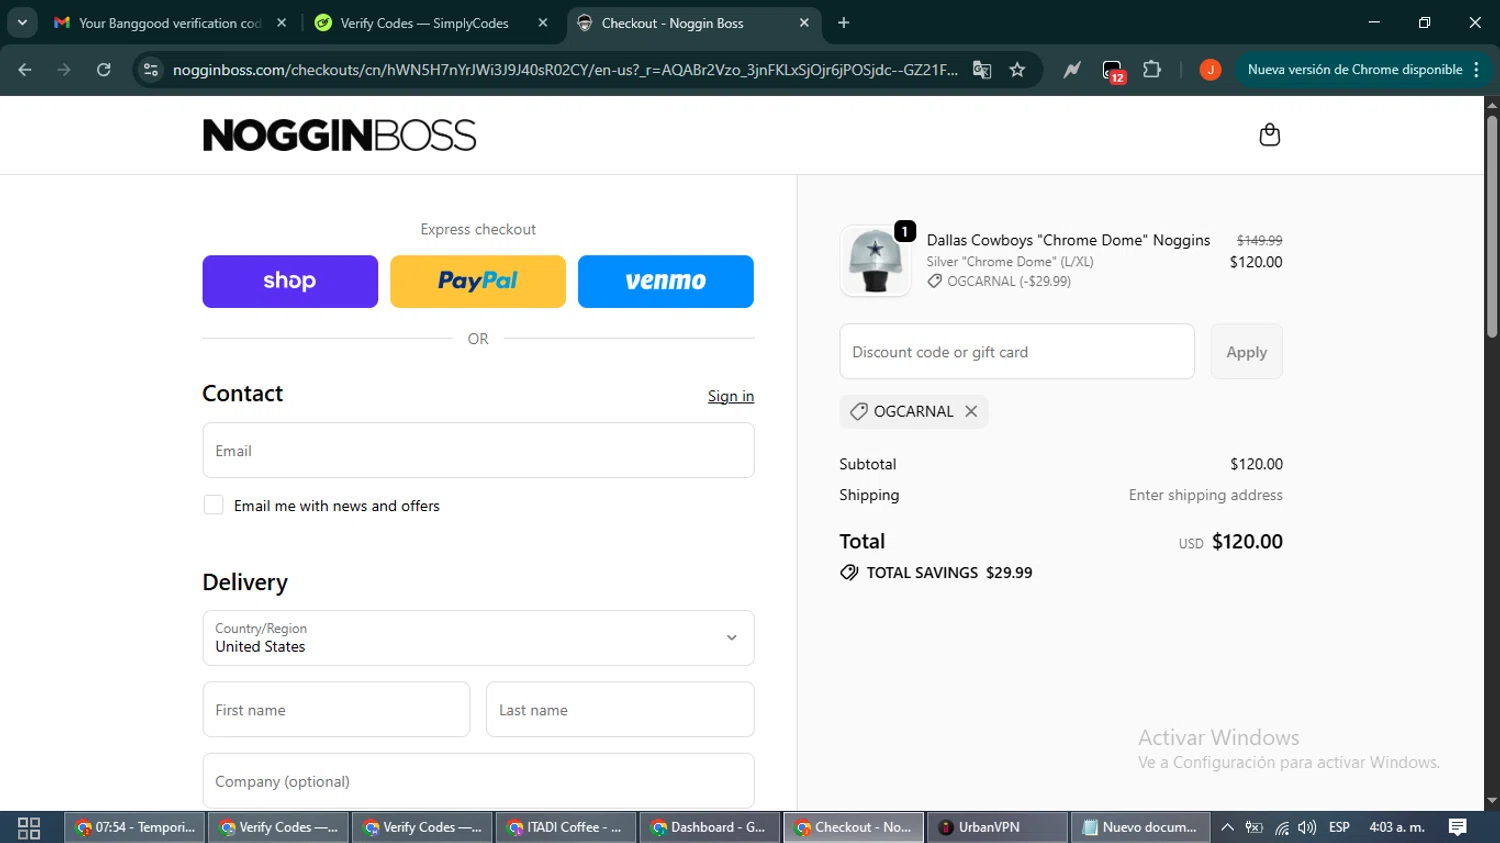Close the Verify Codes SimplyCodes tab
Screen dimensions: 1500x843
click(543, 23)
